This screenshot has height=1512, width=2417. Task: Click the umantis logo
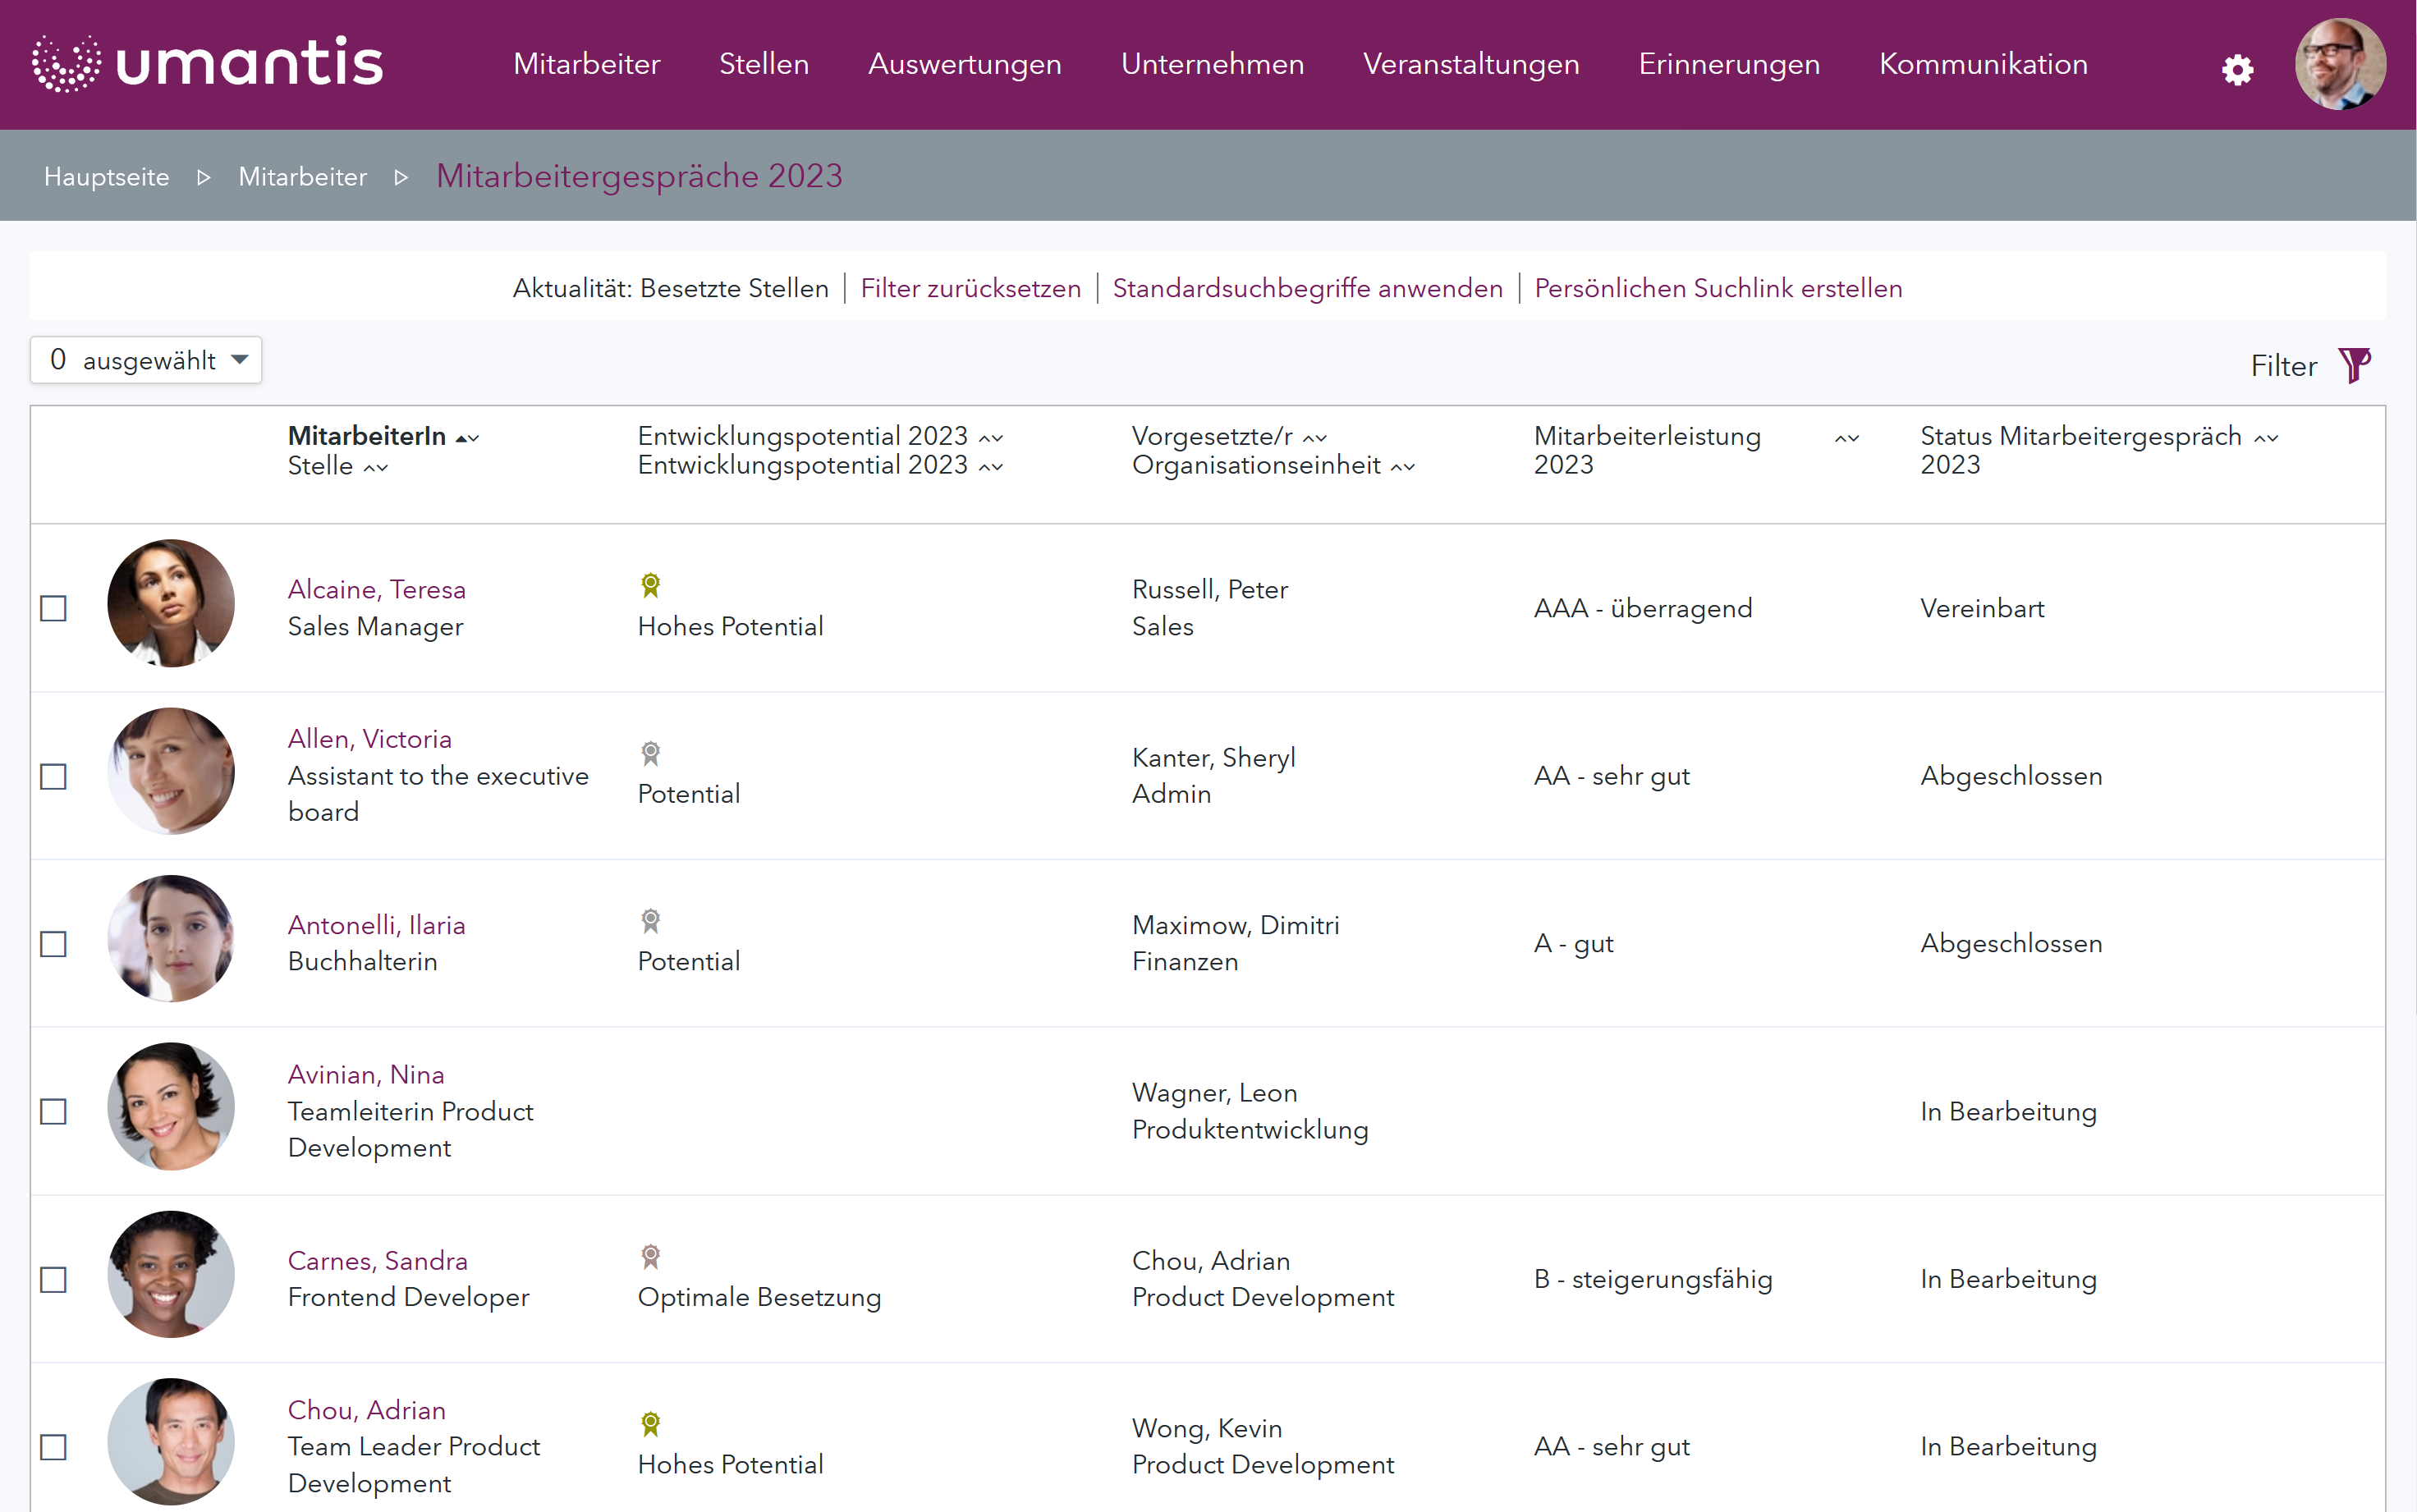point(208,64)
